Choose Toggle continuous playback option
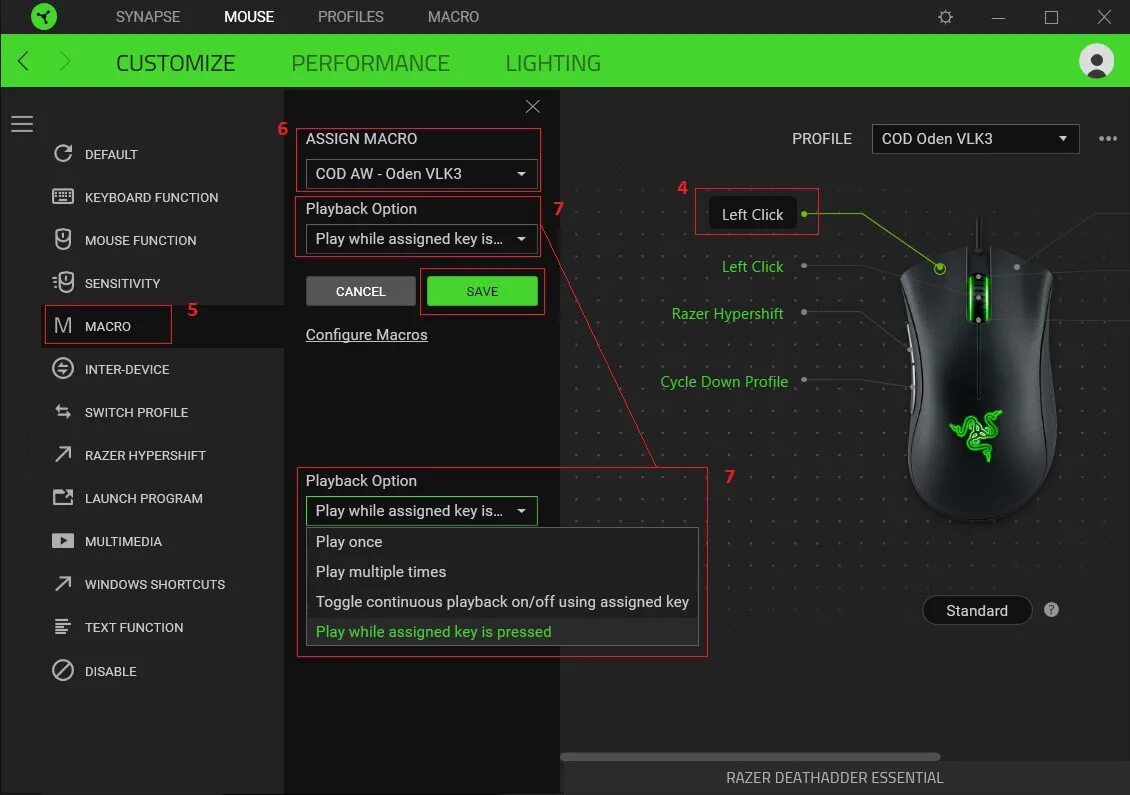 click(x=502, y=602)
